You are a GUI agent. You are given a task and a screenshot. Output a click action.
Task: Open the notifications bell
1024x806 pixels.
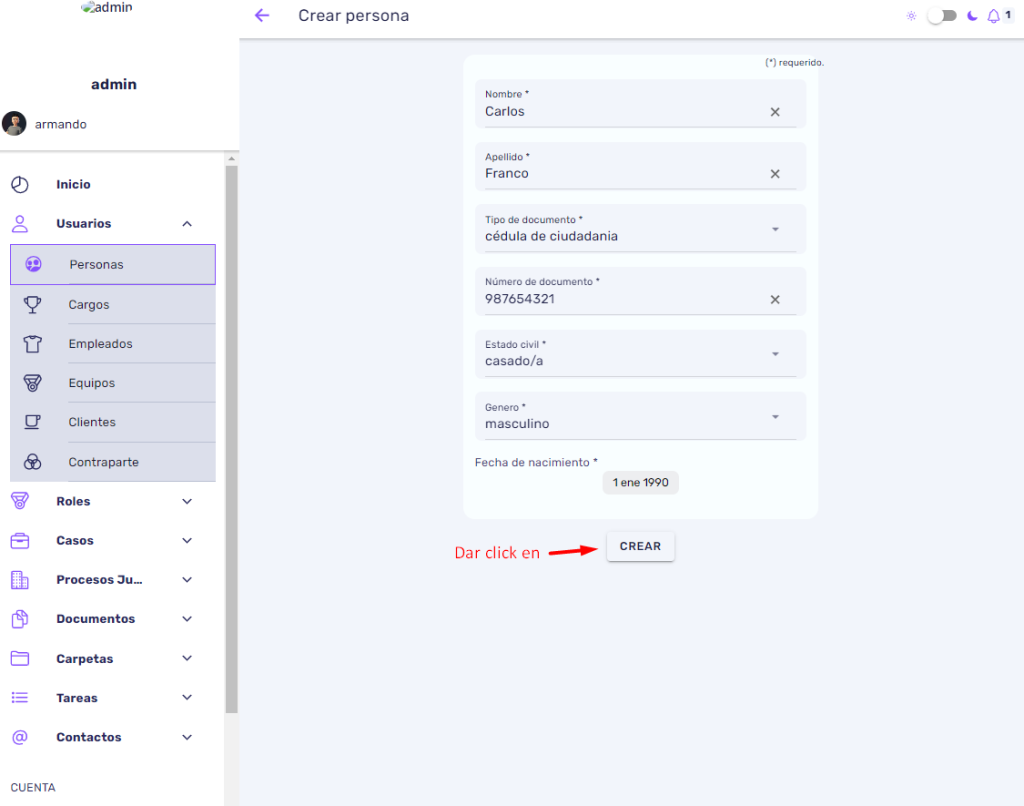[x=993, y=16]
